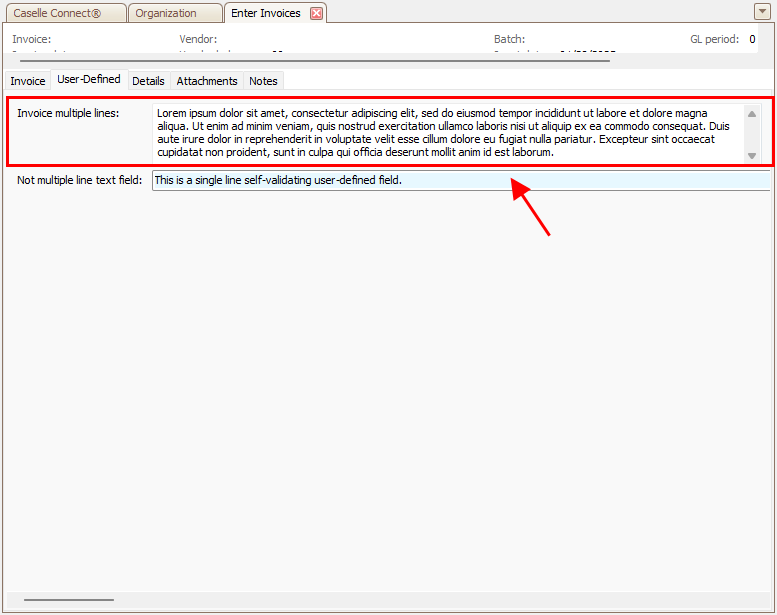Select the User-Defined sub-tab
Screen dimensions: 777x615
(x=89, y=79)
